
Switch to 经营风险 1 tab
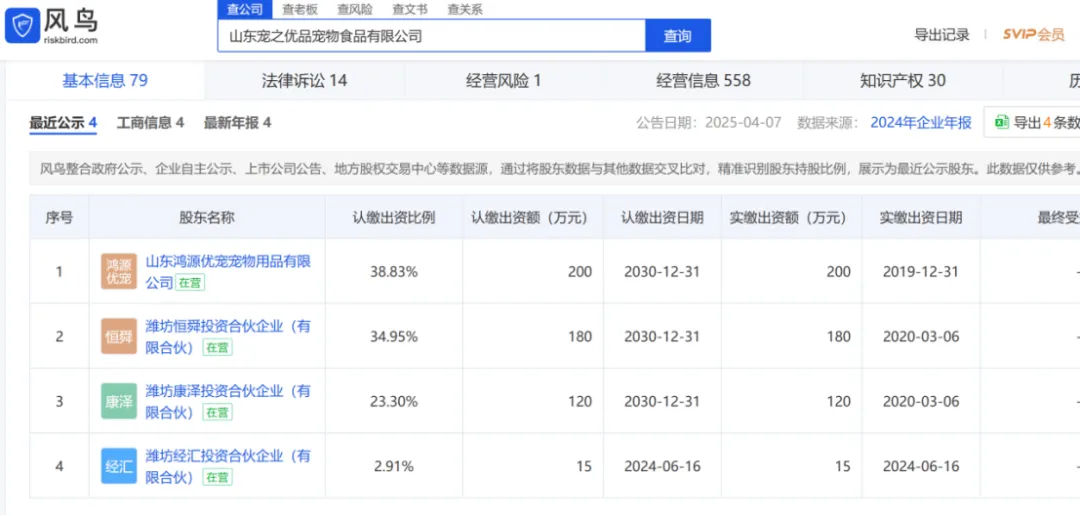point(503,81)
